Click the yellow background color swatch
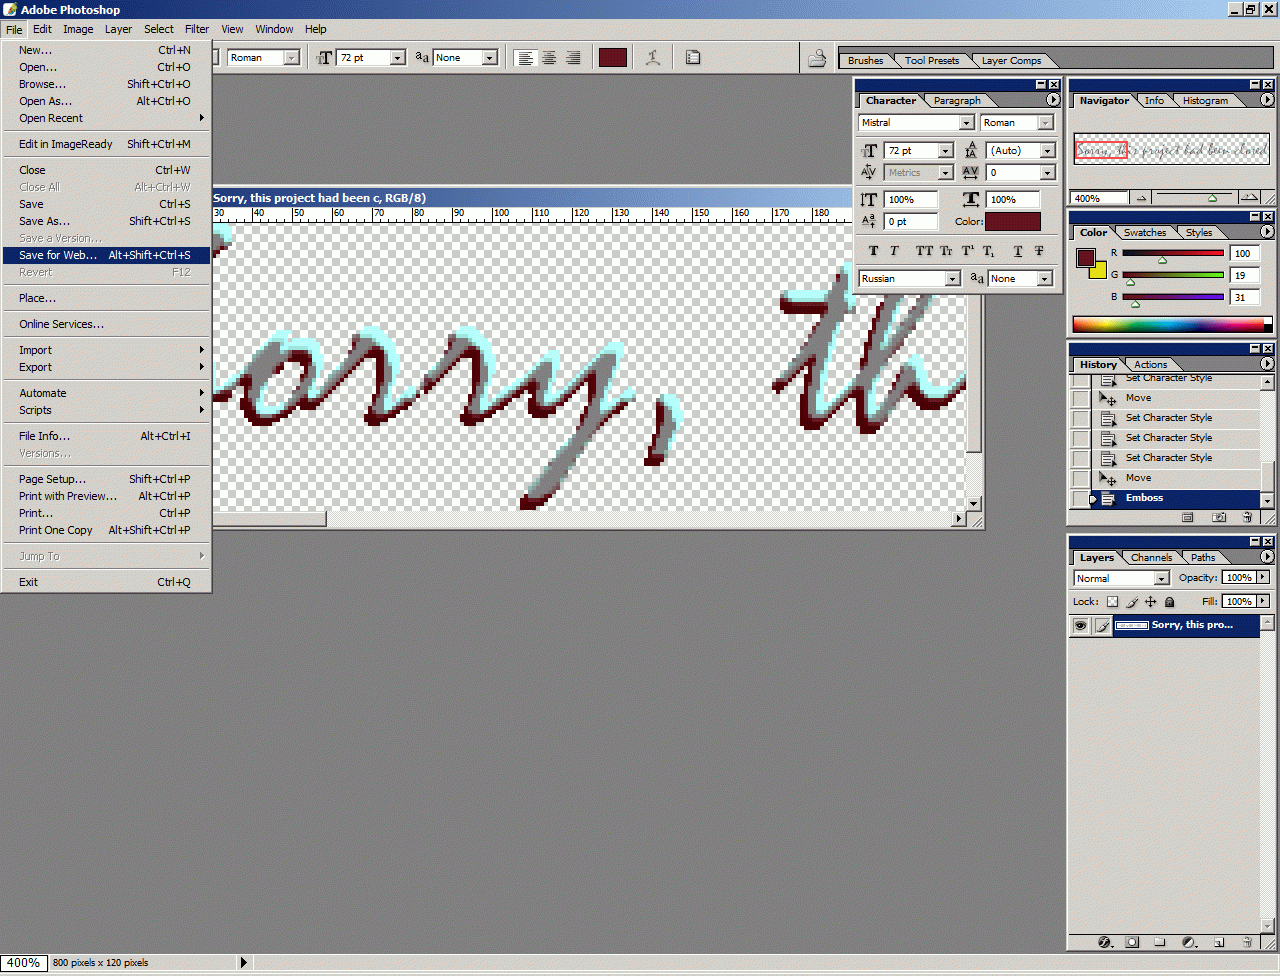1280x976 pixels. click(1100, 271)
